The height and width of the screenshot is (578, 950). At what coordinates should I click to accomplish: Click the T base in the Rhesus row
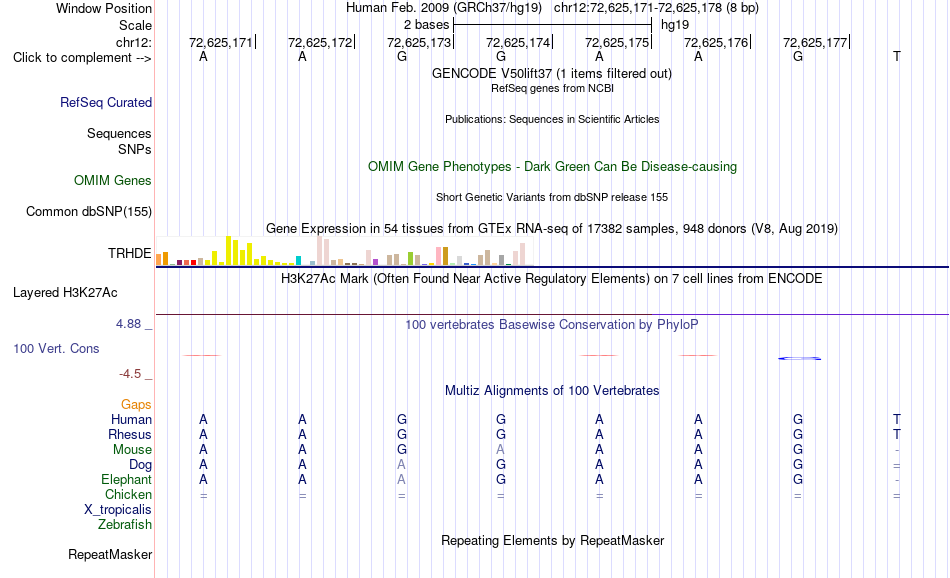click(897, 434)
